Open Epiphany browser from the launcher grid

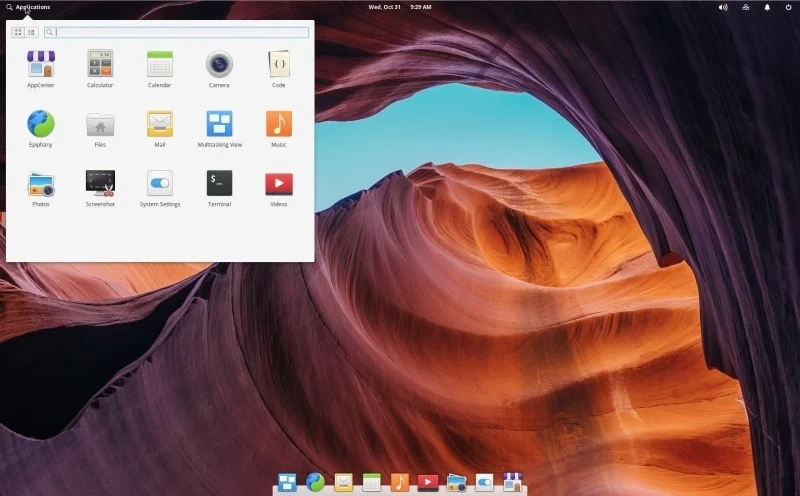(x=40, y=124)
